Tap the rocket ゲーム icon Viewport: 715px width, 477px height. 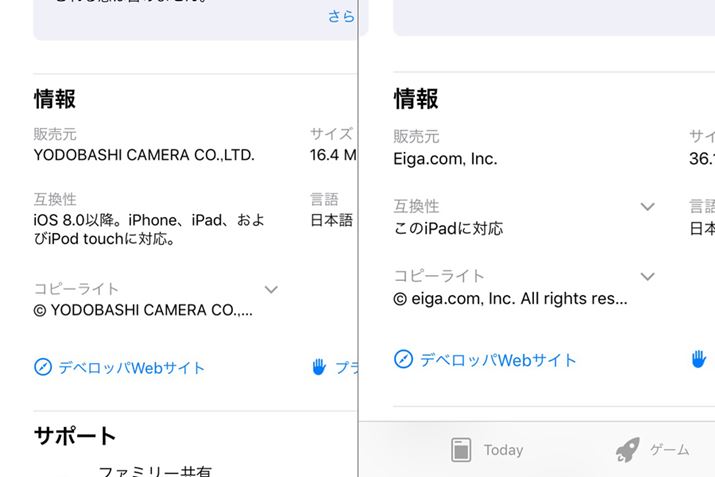coord(627,450)
